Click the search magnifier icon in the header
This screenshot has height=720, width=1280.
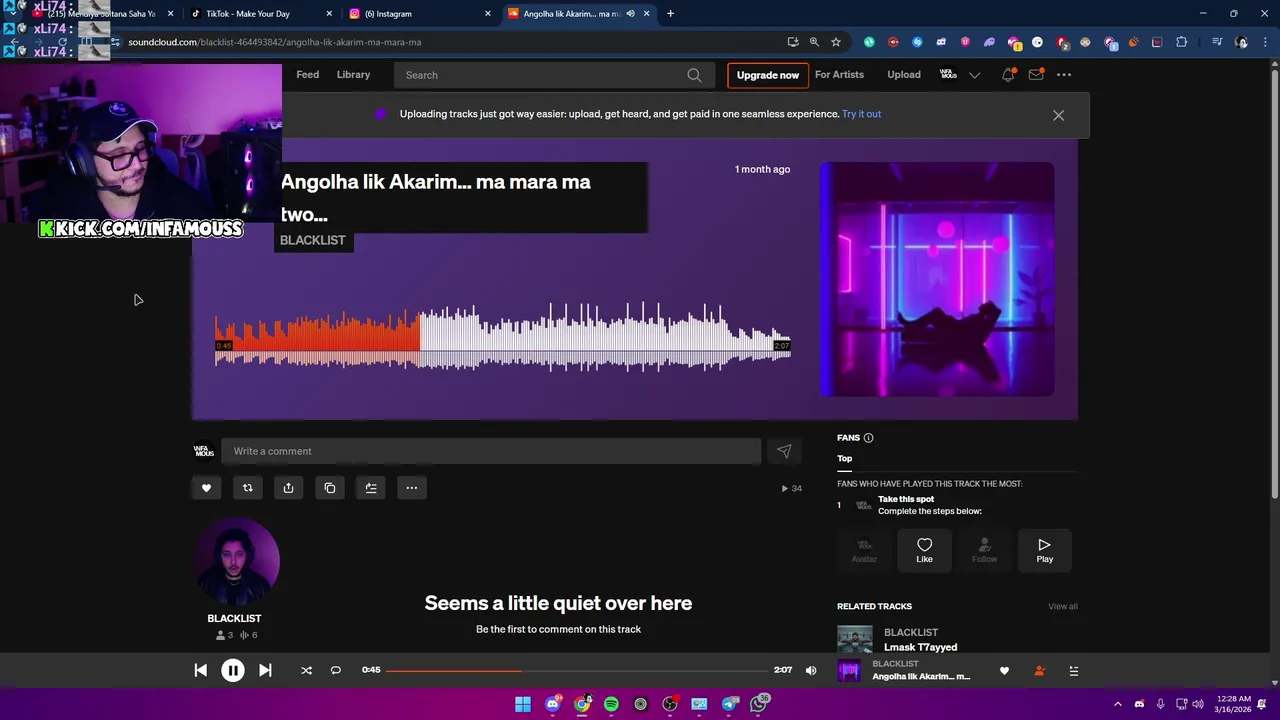(694, 75)
